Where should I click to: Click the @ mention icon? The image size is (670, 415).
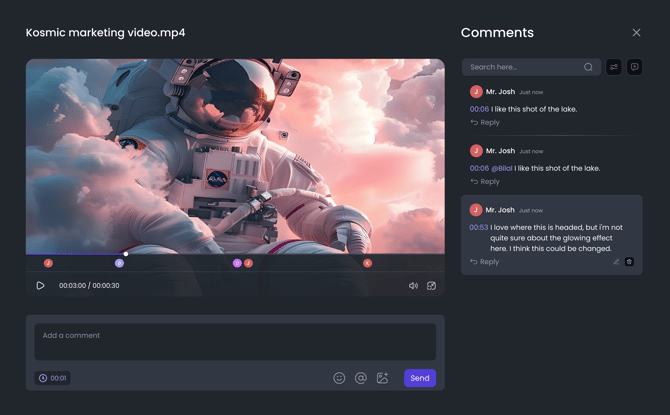tap(361, 378)
